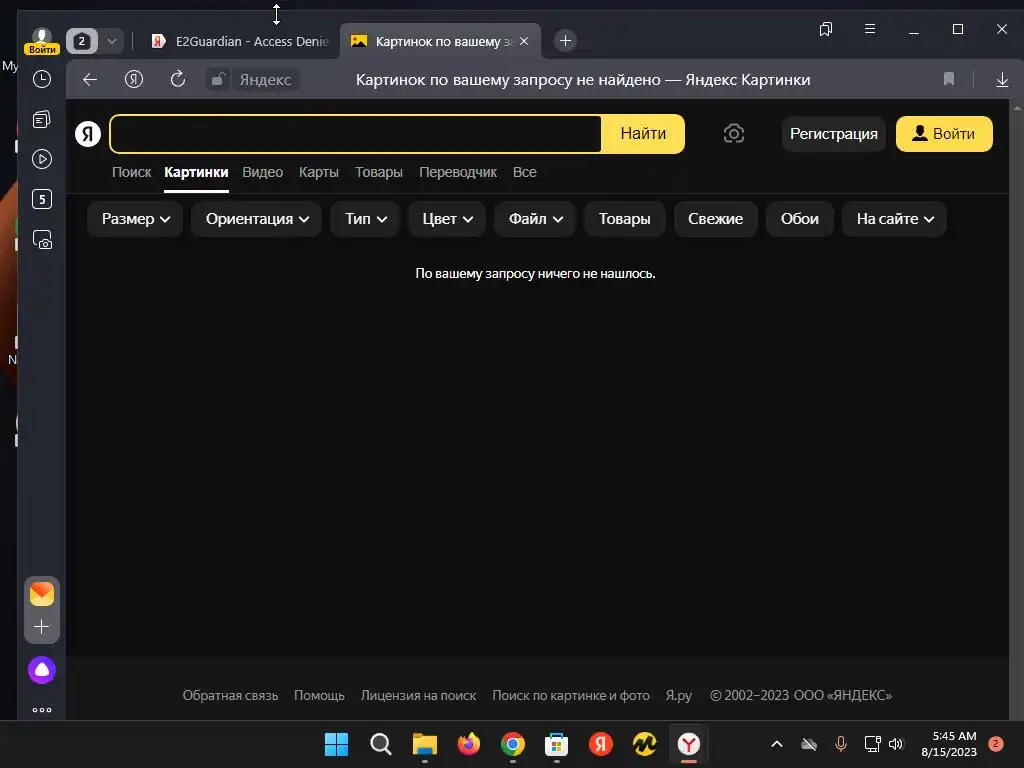The height and width of the screenshot is (768, 1024).
Task: Click the Yandex Я logo on page
Action: [88, 134]
